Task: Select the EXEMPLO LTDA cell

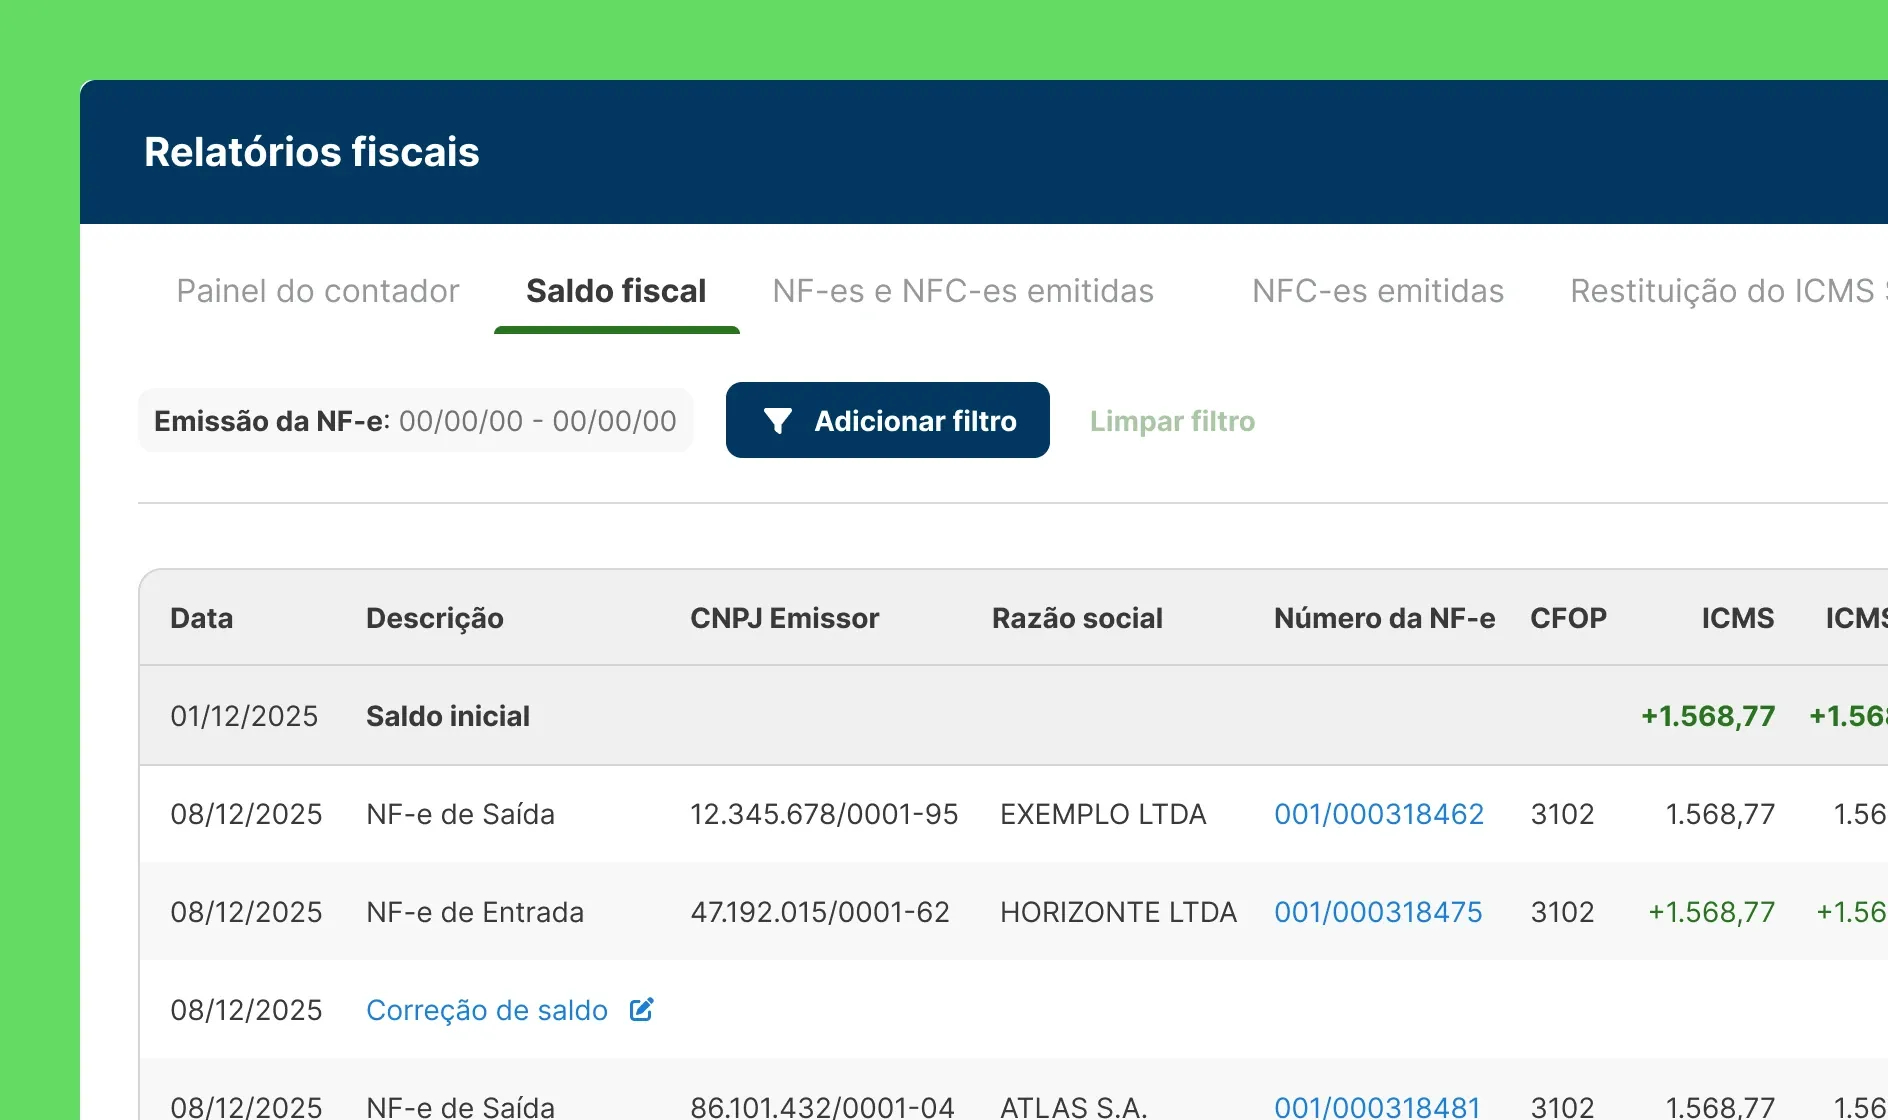Action: tap(1103, 814)
